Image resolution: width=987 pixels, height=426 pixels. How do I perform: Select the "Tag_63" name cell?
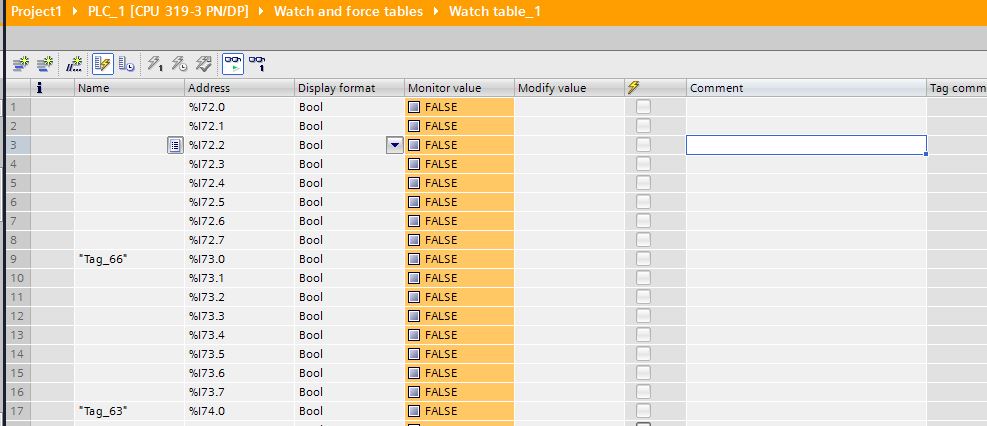click(x=130, y=411)
